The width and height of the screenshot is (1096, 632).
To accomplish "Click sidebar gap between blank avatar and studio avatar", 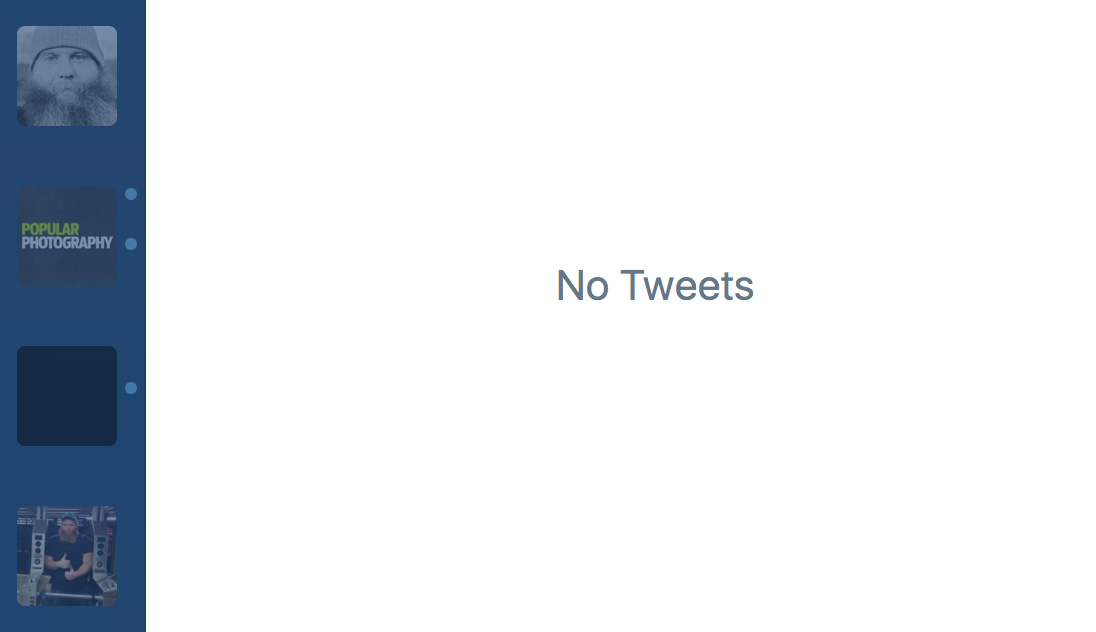I will click(67, 476).
